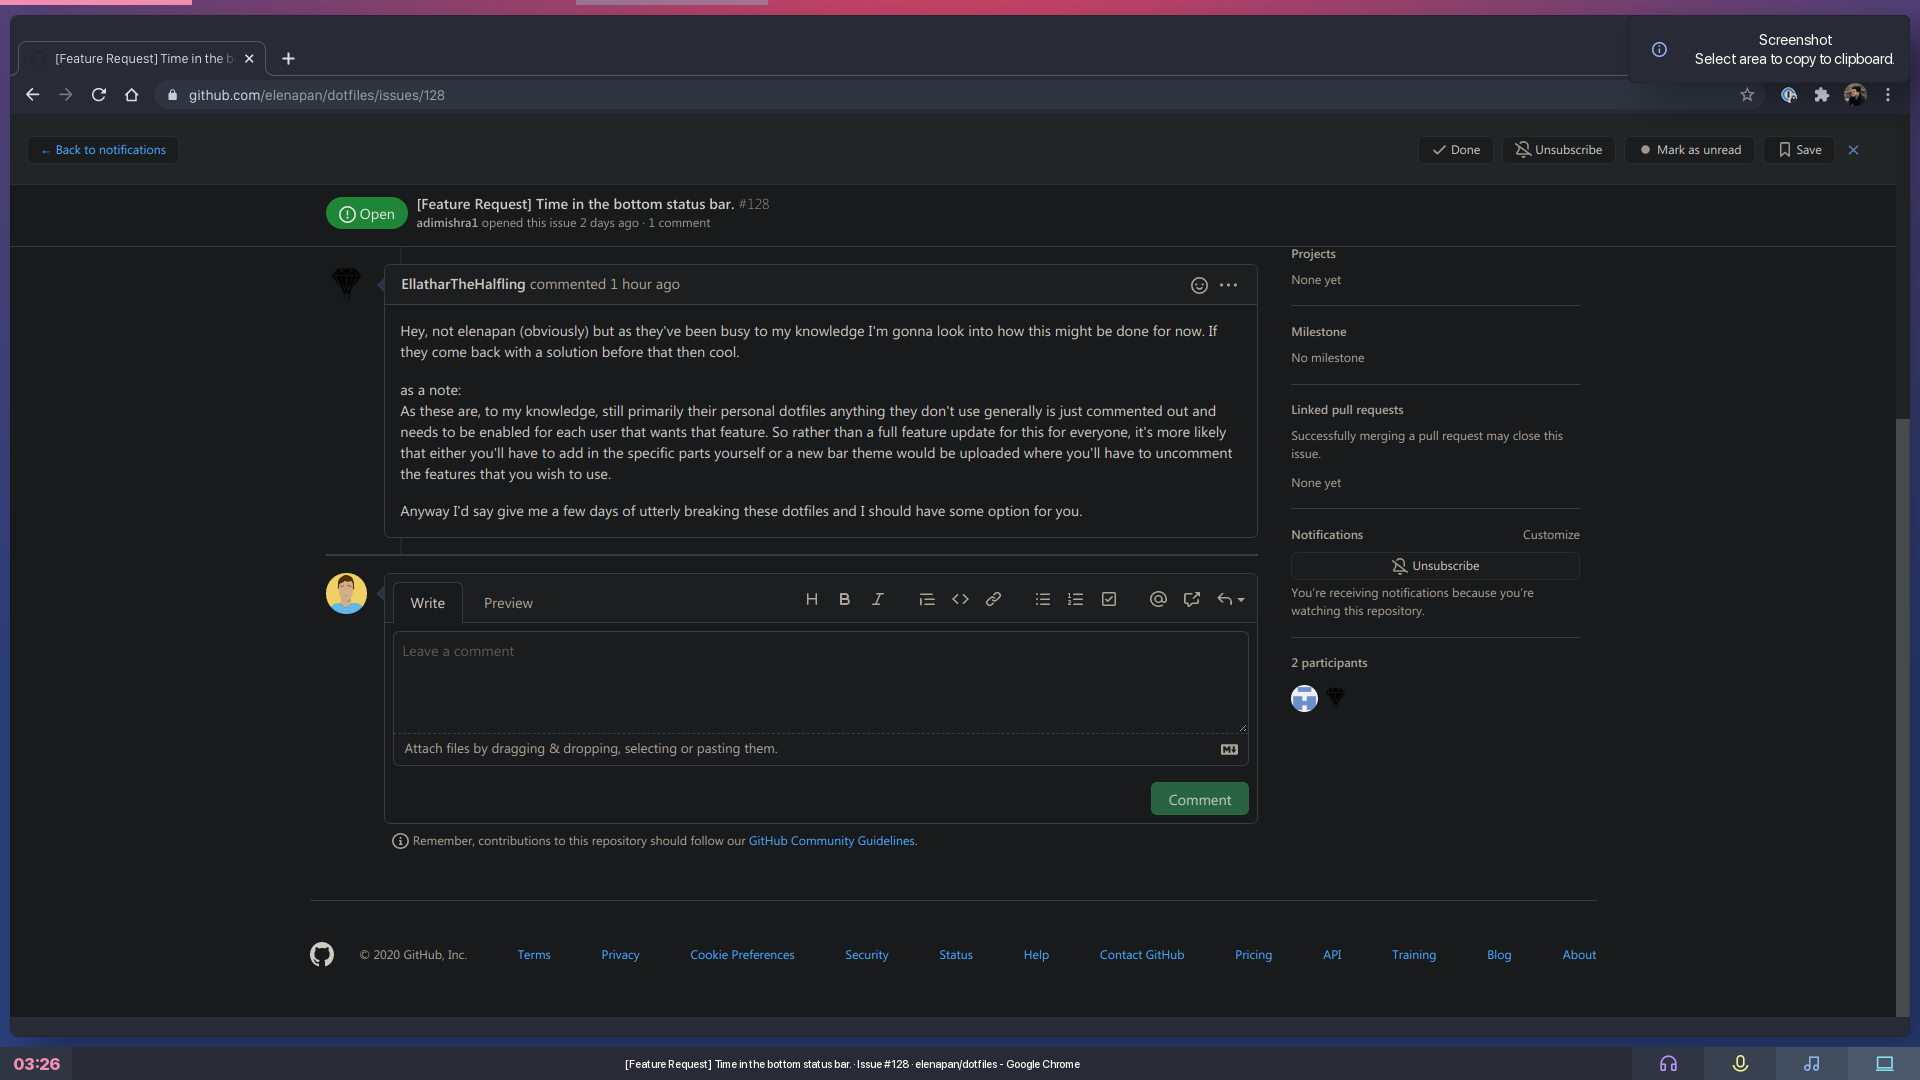
Task: Go back in the browser
Action: point(32,95)
